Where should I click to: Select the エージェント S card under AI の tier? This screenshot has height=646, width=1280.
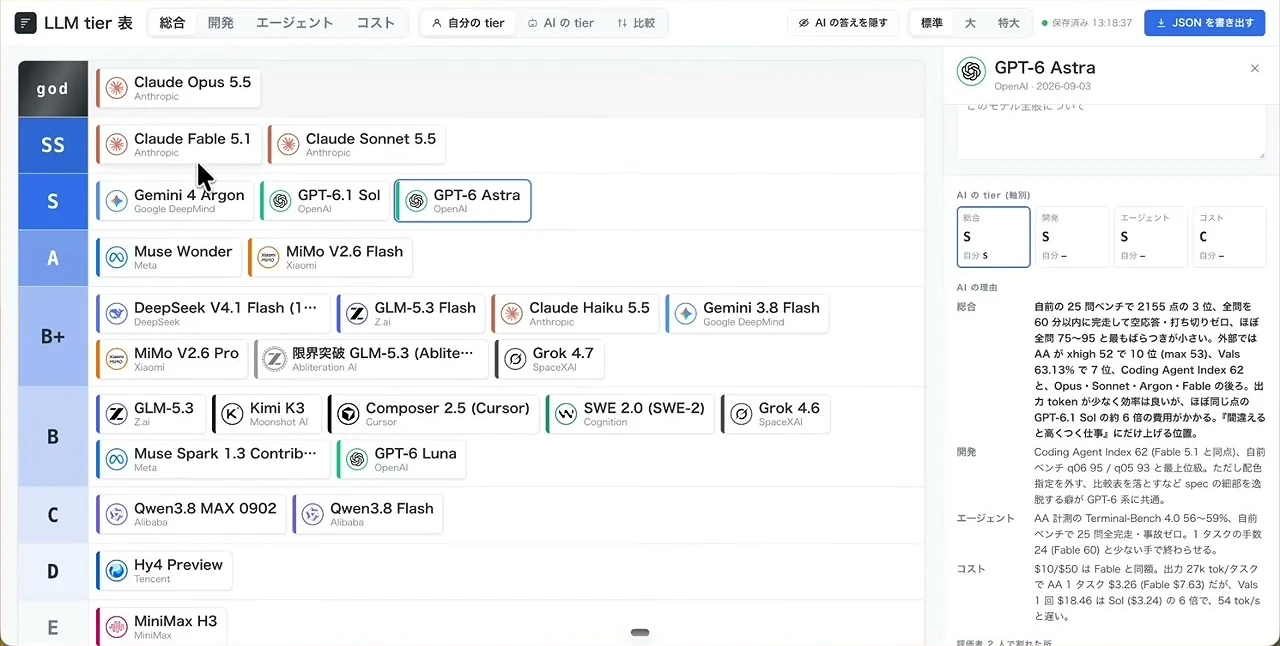point(1150,237)
